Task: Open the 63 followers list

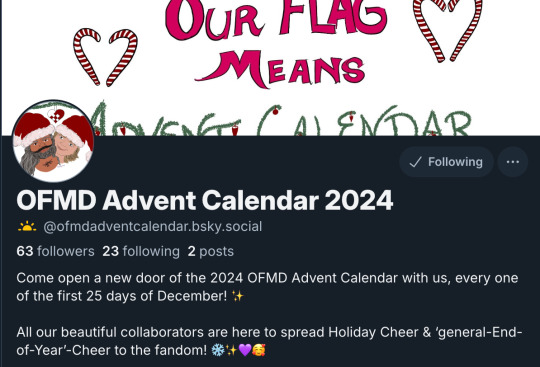Action: coord(55,251)
